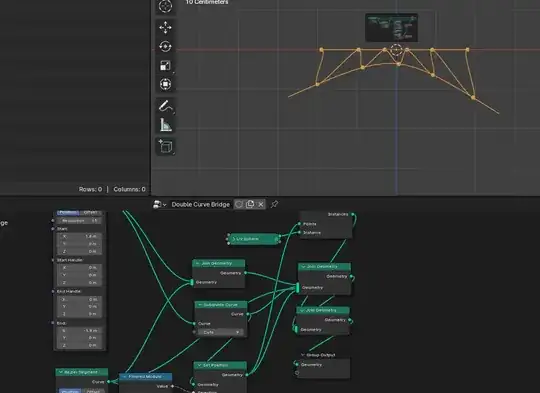This screenshot has width=540, height=393.
Task: Click the Start X value field
Action: [79, 236]
